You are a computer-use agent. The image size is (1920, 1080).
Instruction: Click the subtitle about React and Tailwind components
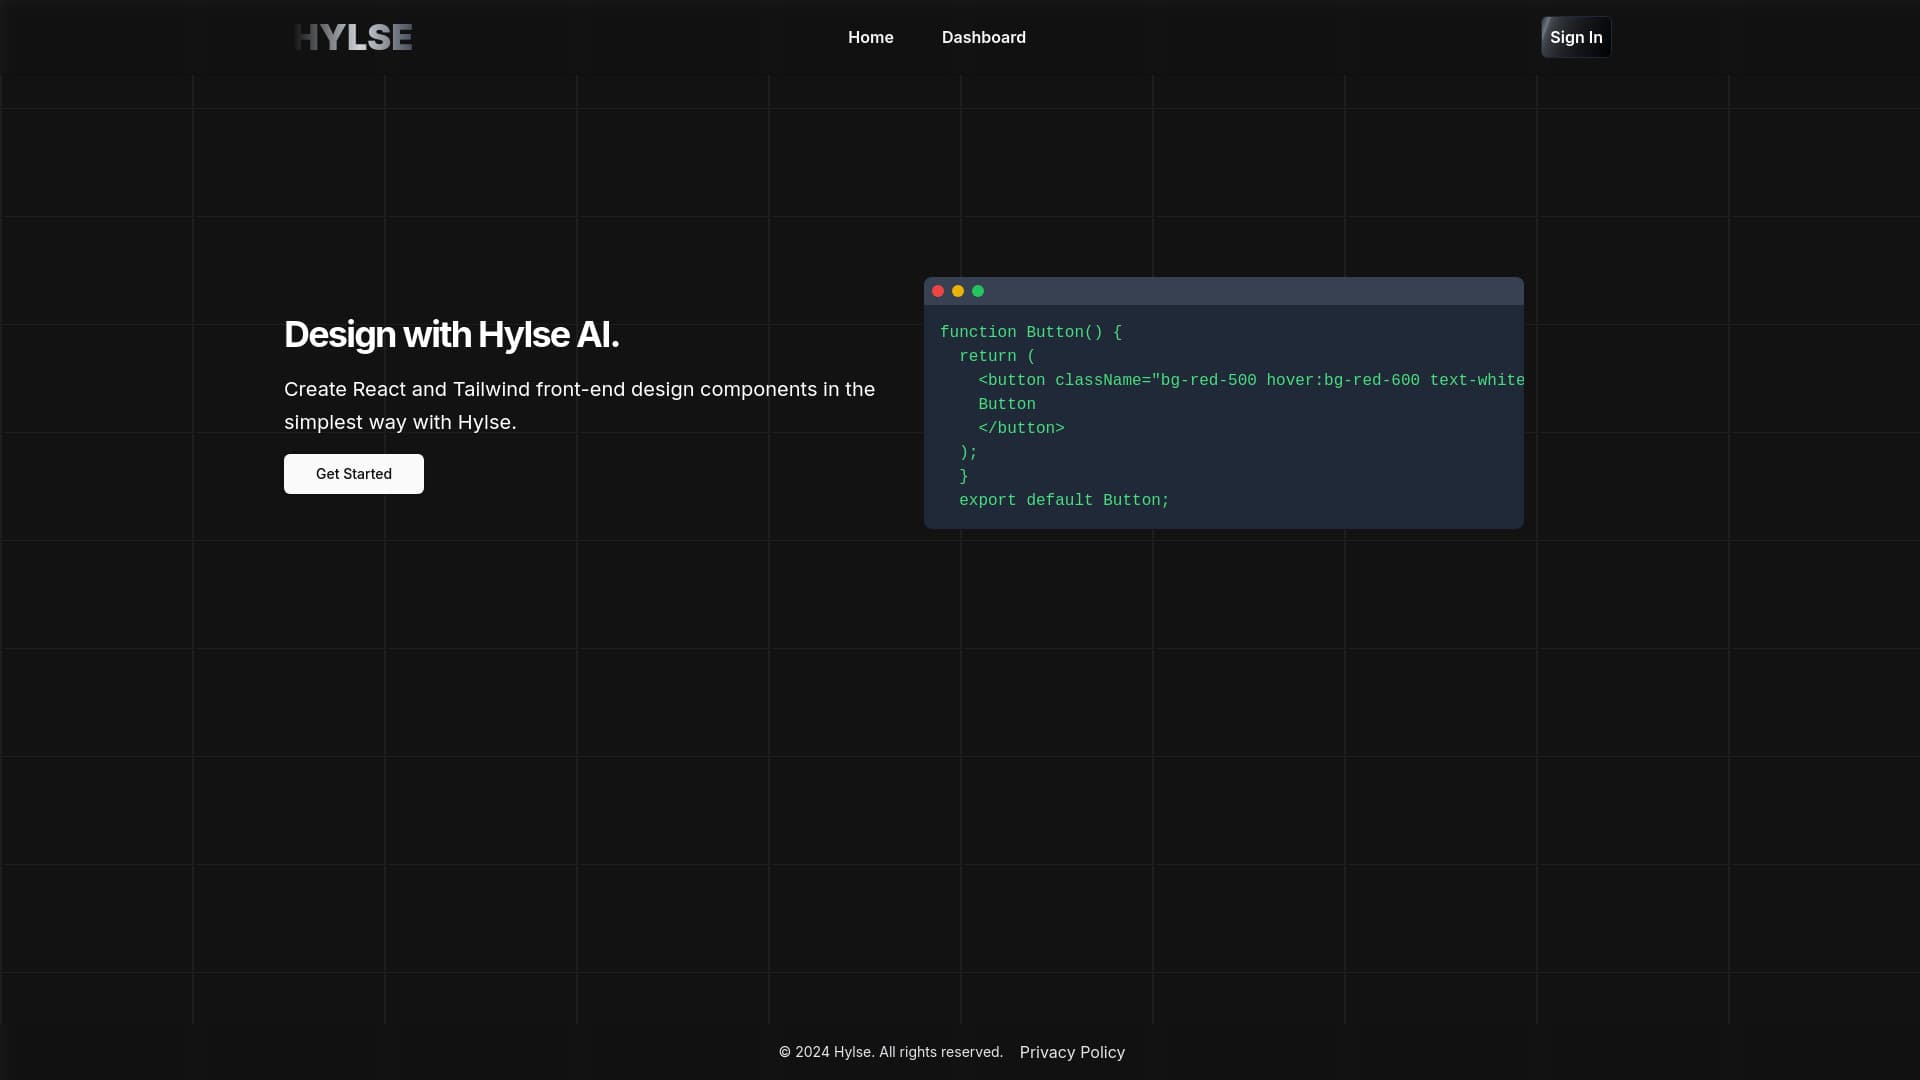pos(579,405)
